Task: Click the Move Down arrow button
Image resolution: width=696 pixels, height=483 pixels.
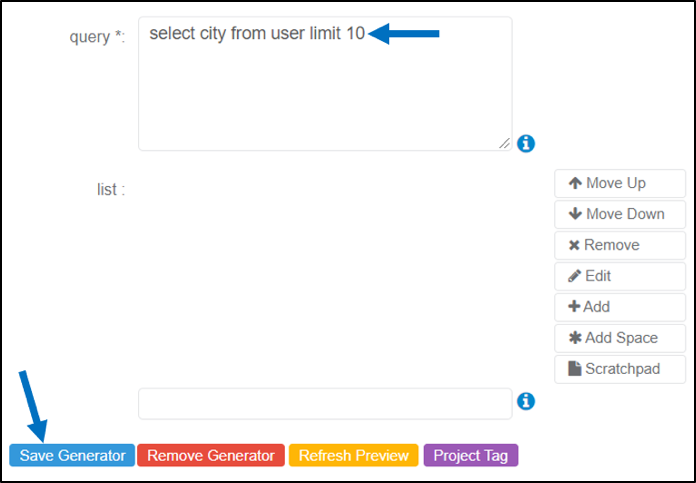Action: pos(620,214)
